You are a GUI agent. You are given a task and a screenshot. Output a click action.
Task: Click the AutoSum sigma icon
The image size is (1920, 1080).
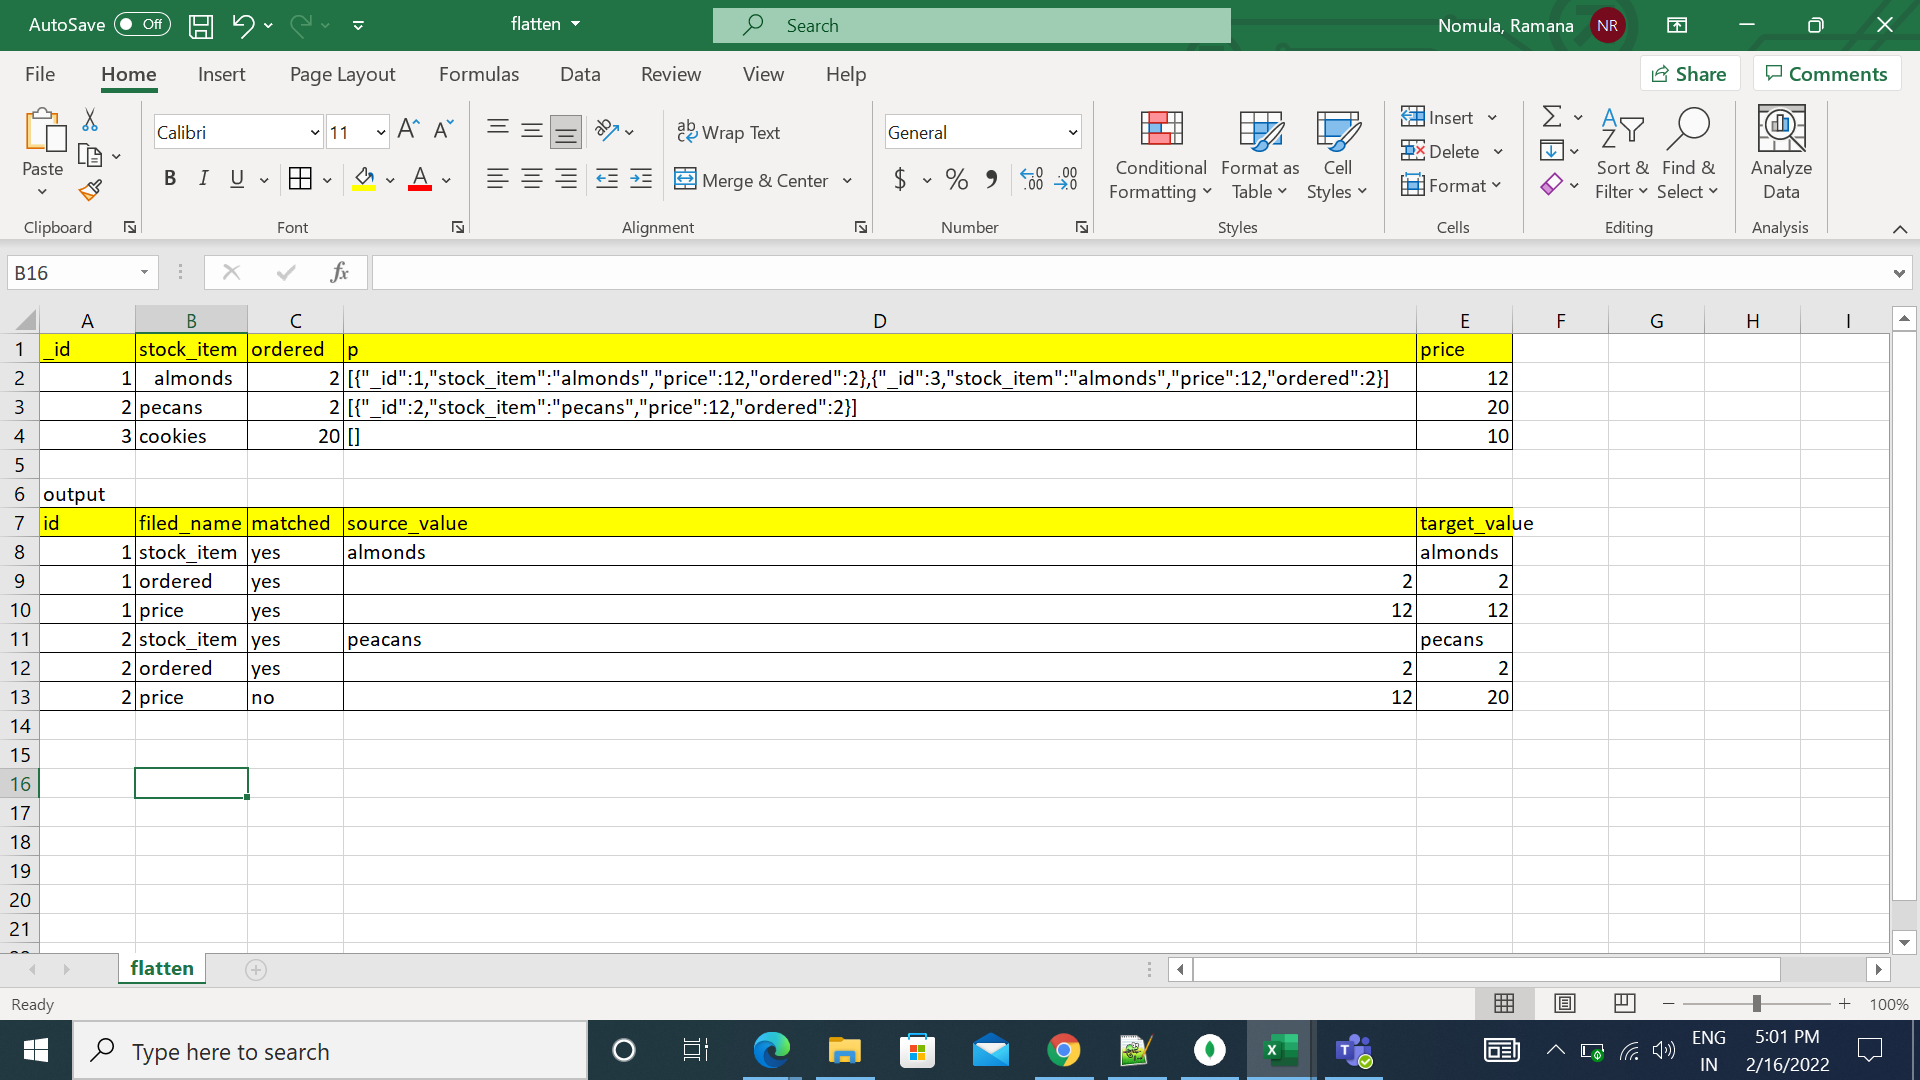pyautogui.click(x=1551, y=117)
